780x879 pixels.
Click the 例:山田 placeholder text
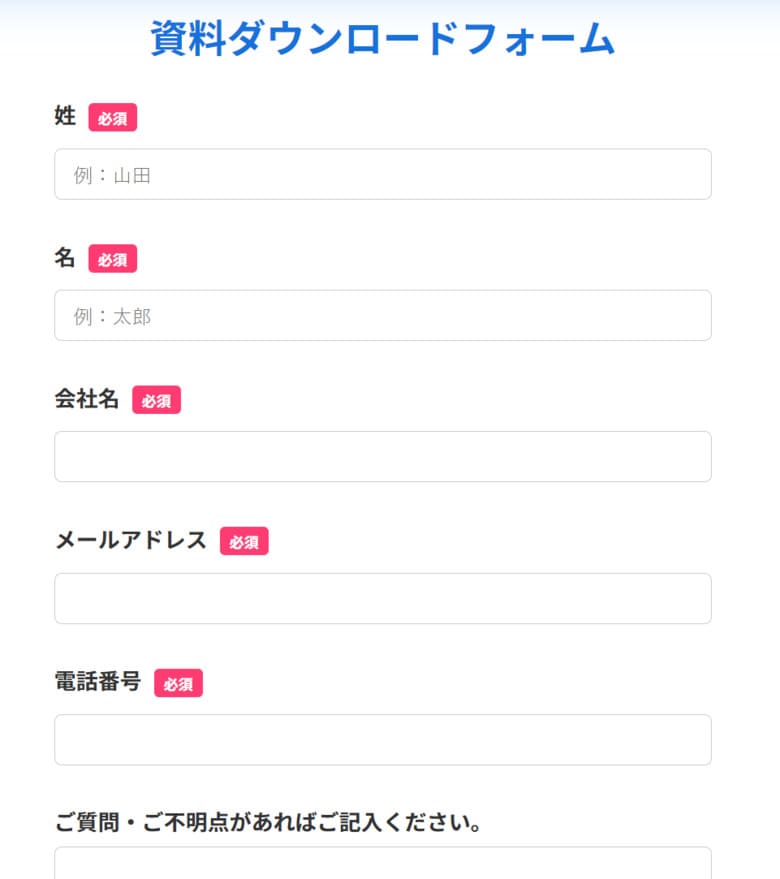click(x=112, y=175)
